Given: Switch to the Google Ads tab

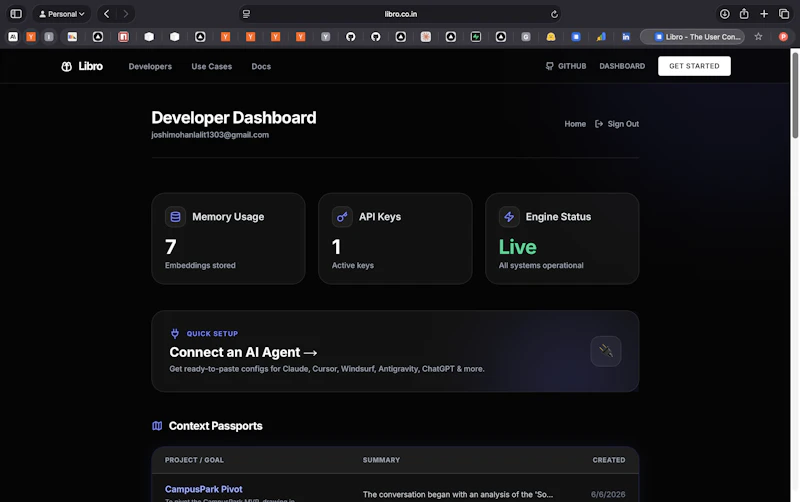Looking at the screenshot, I should click(x=601, y=37).
